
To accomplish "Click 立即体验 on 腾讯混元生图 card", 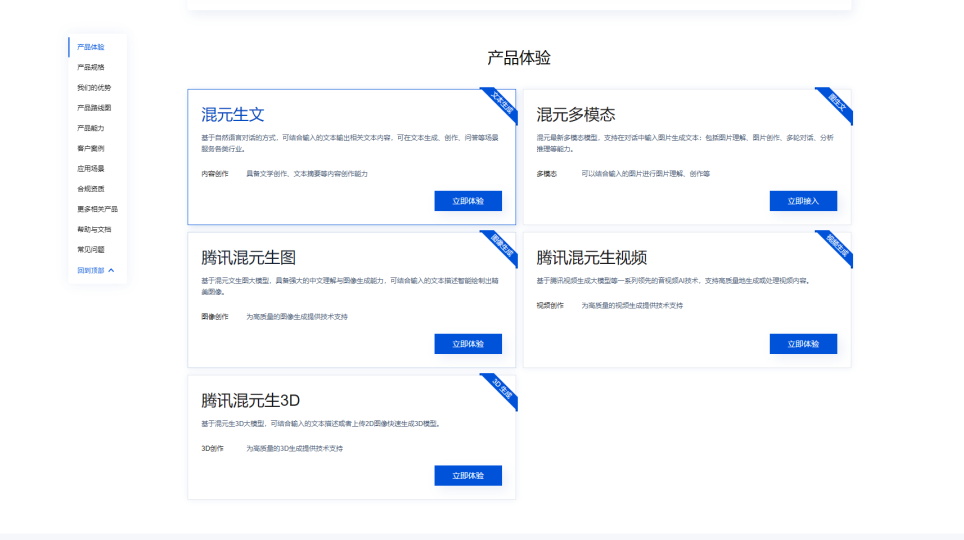I will click(x=468, y=344).
